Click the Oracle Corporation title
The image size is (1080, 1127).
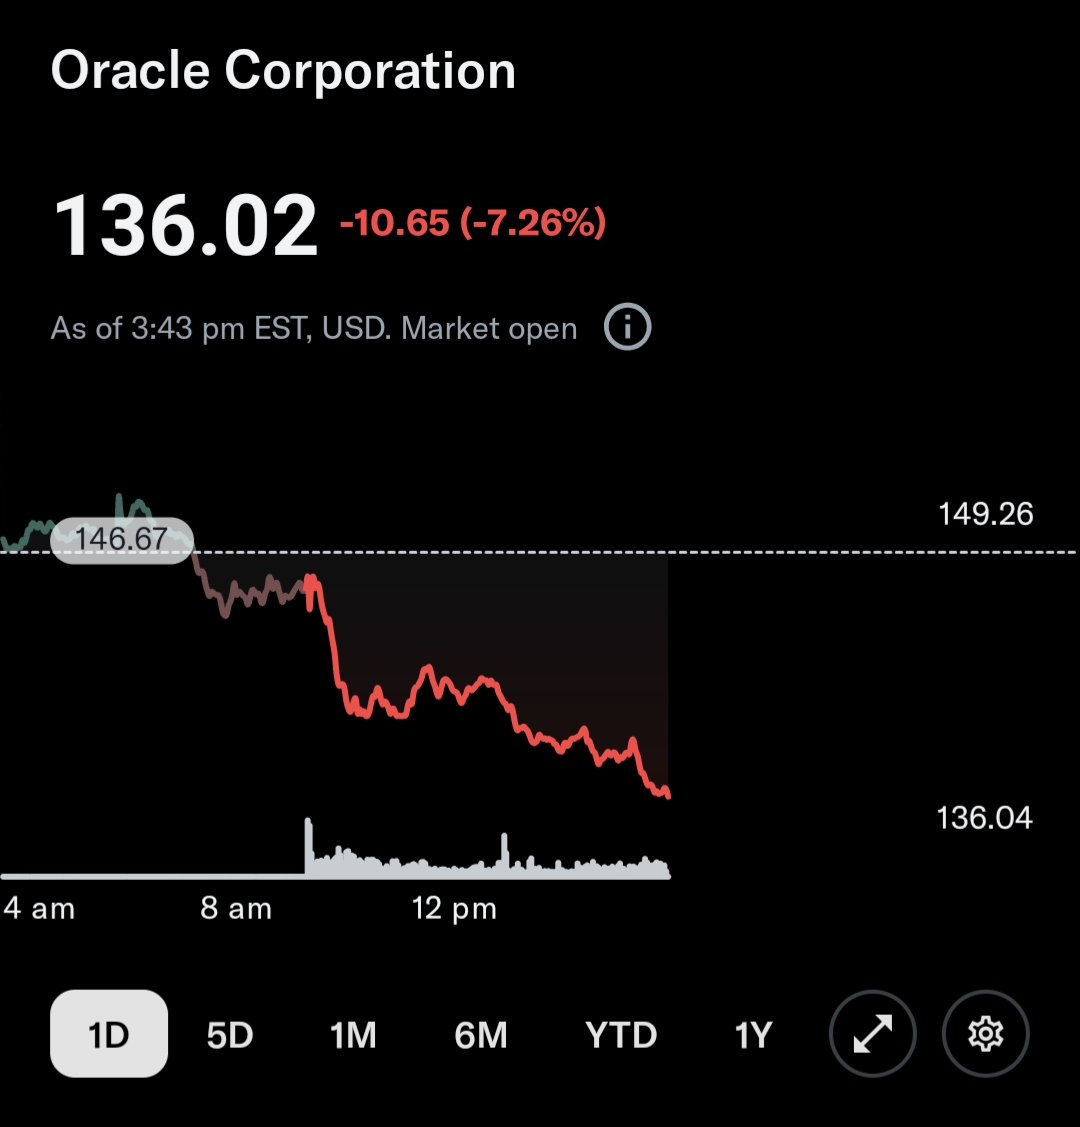pos(283,71)
